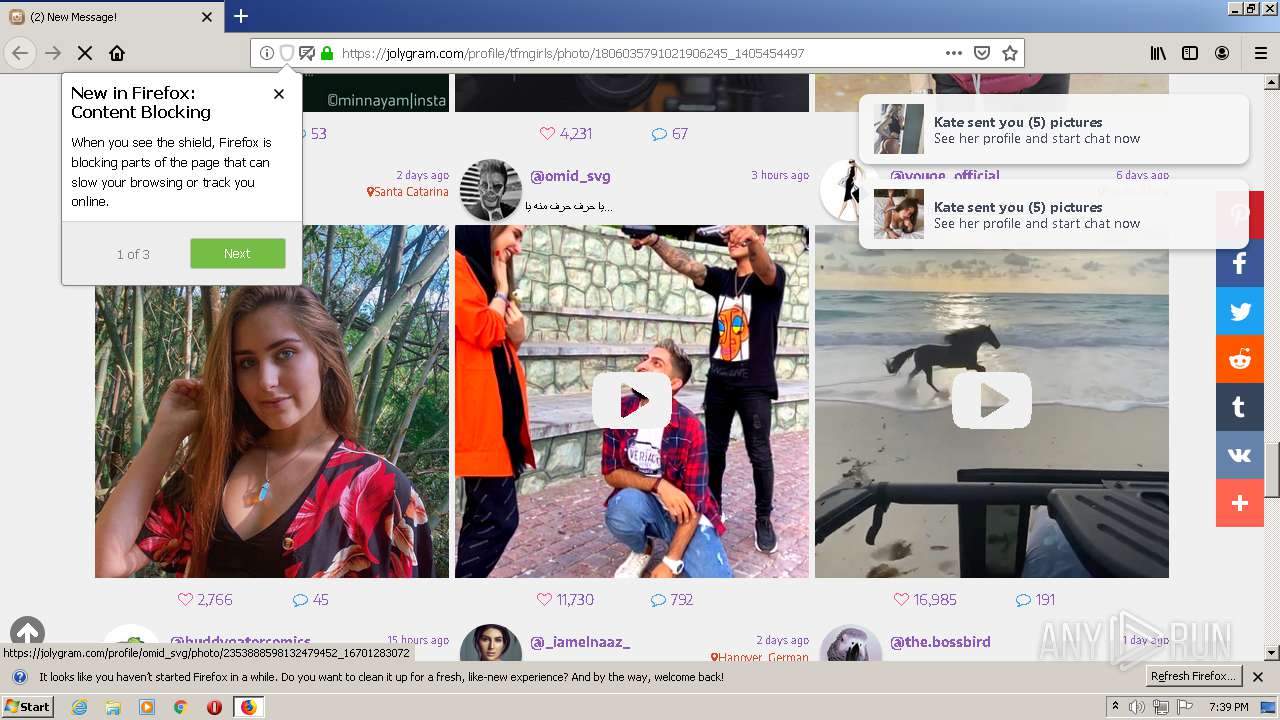
Task: Click the browser back arrow button
Action: [x=20, y=53]
